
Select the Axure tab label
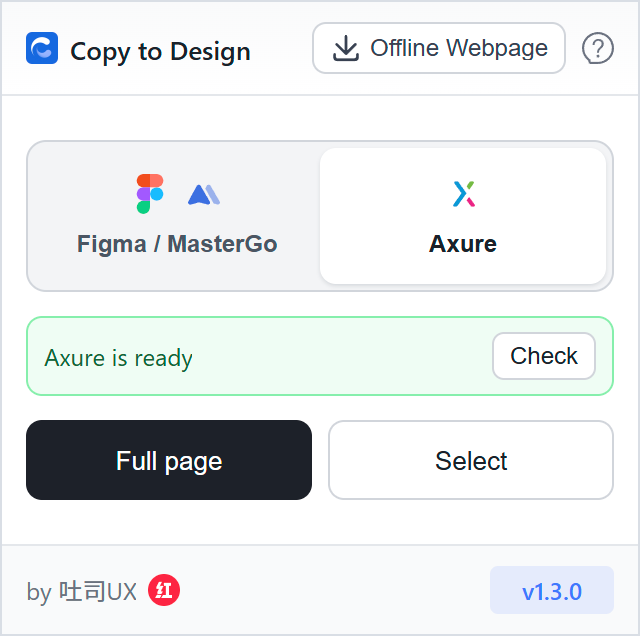click(463, 244)
